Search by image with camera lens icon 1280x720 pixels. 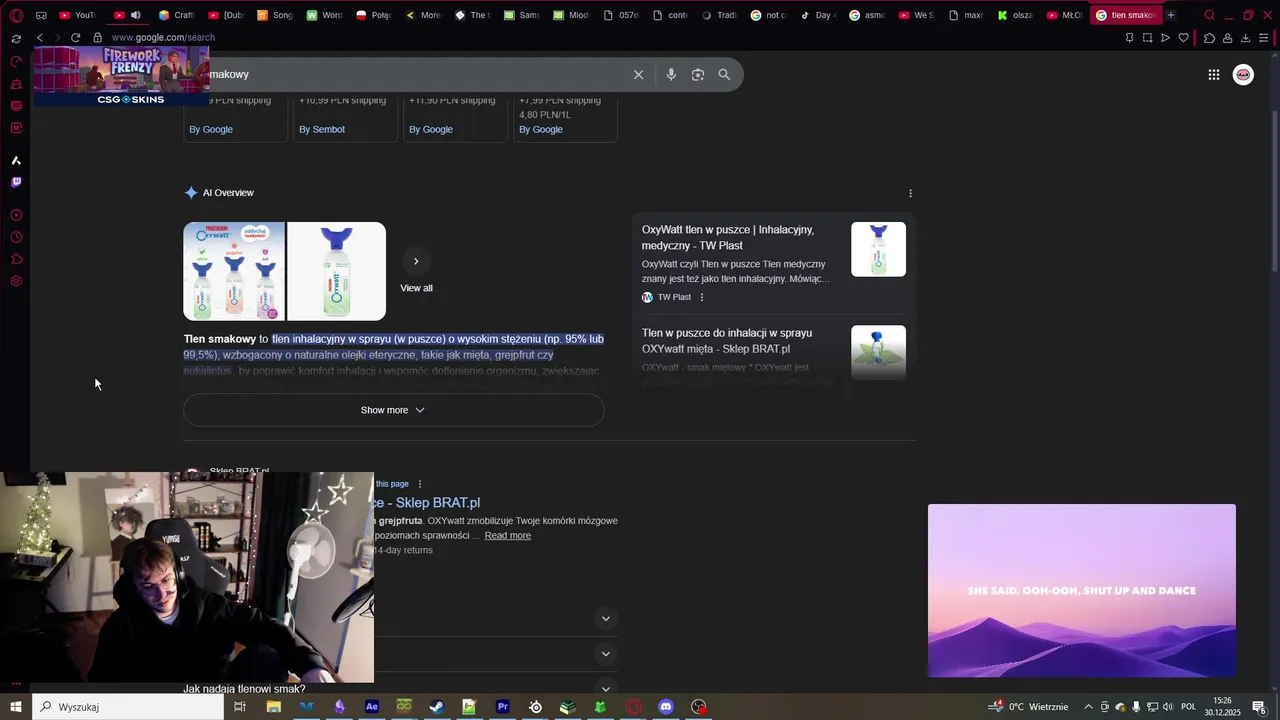[x=698, y=75]
